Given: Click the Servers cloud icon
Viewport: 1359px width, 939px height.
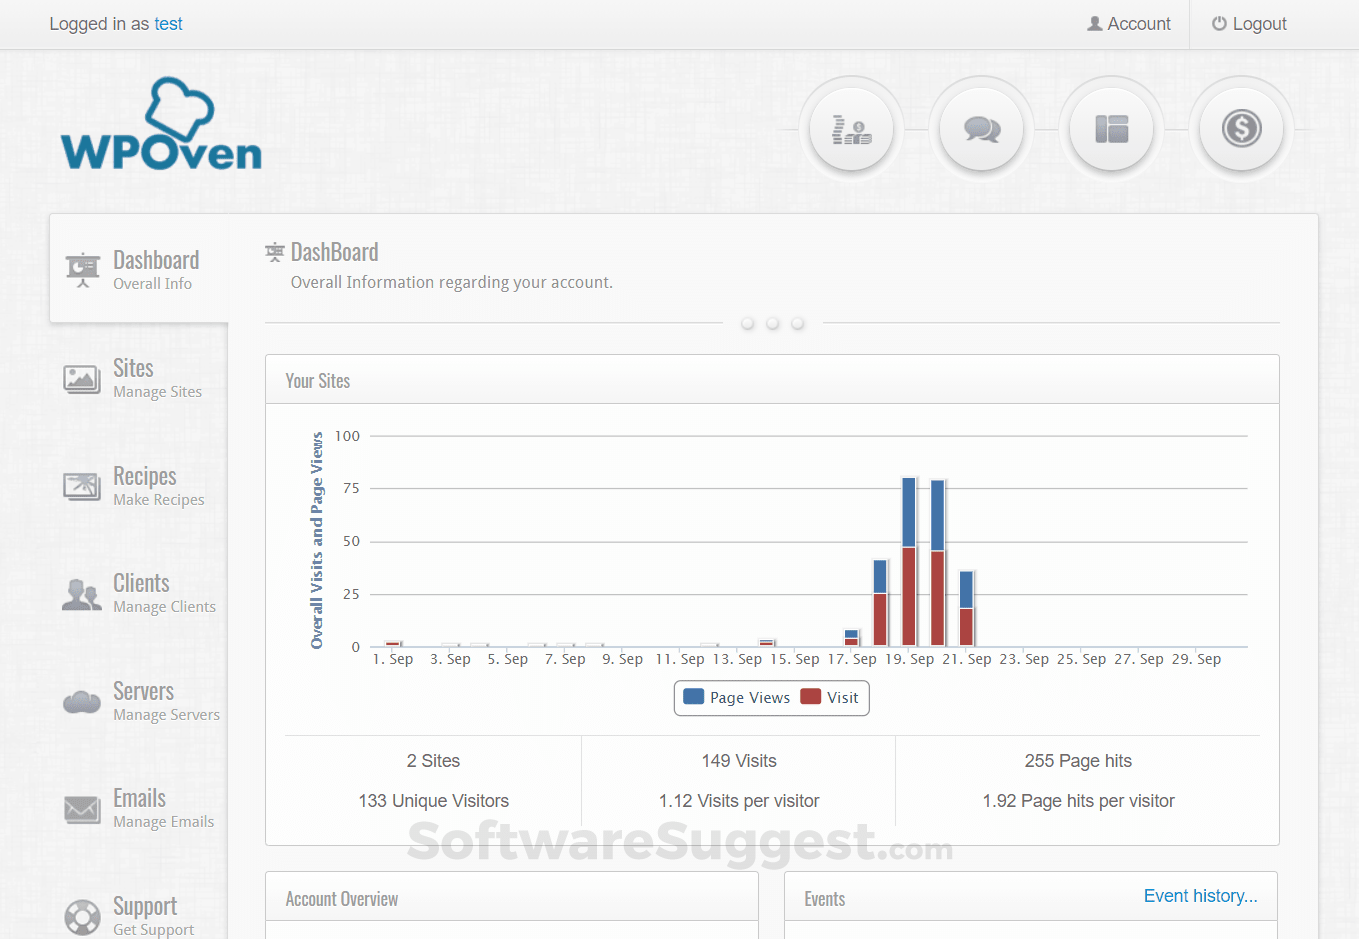Looking at the screenshot, I should [82, 702].
